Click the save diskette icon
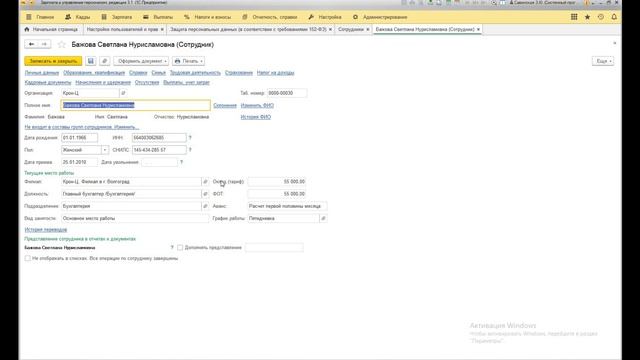640x360 pixels. click(91, 61)
